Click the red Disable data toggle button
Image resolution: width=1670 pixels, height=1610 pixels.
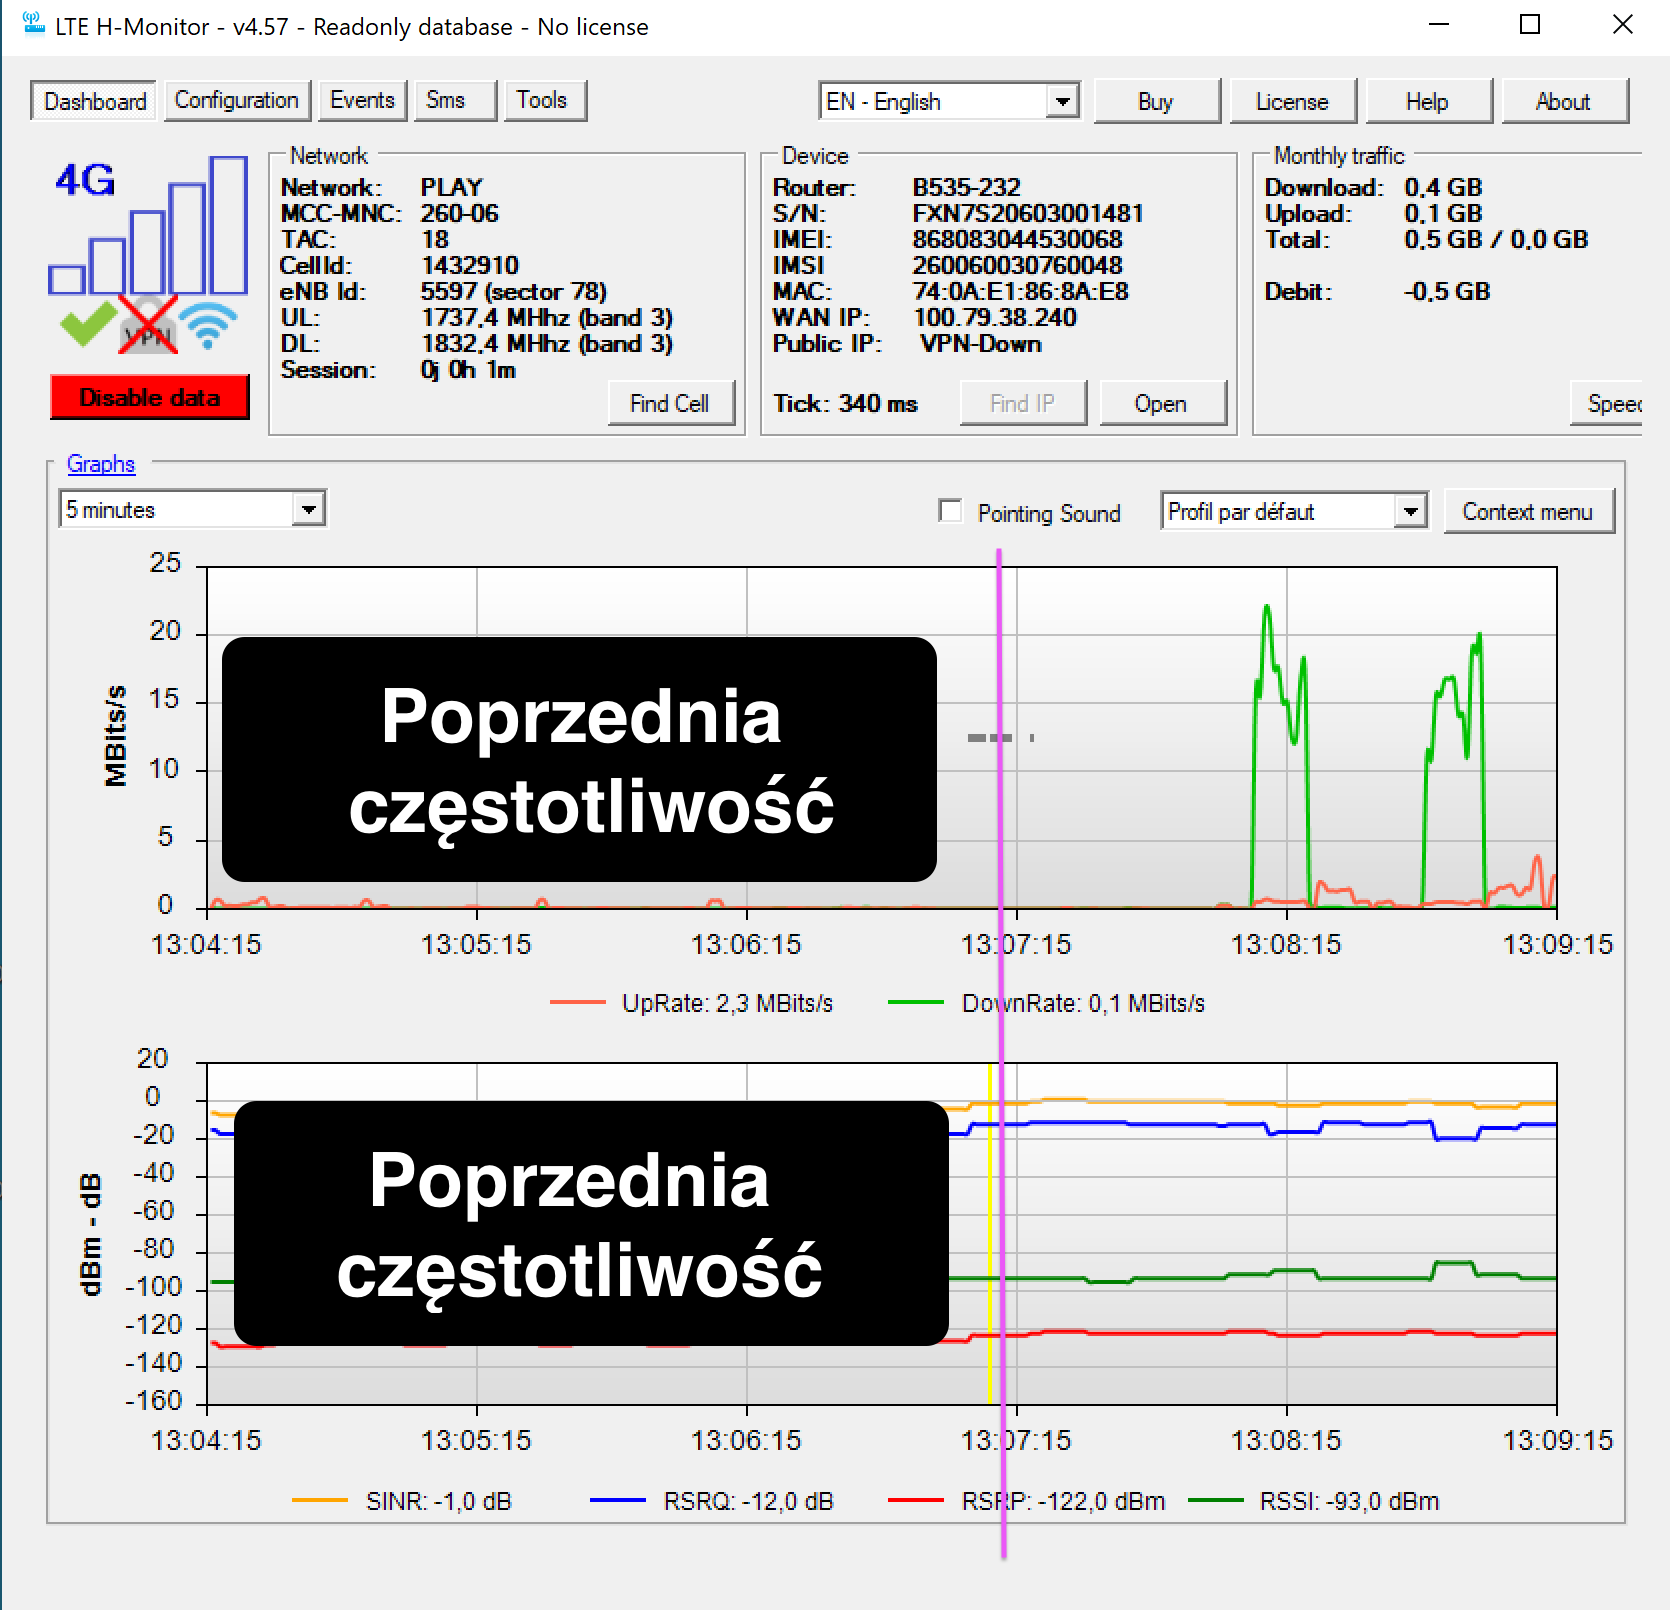[x=149, y=397]
